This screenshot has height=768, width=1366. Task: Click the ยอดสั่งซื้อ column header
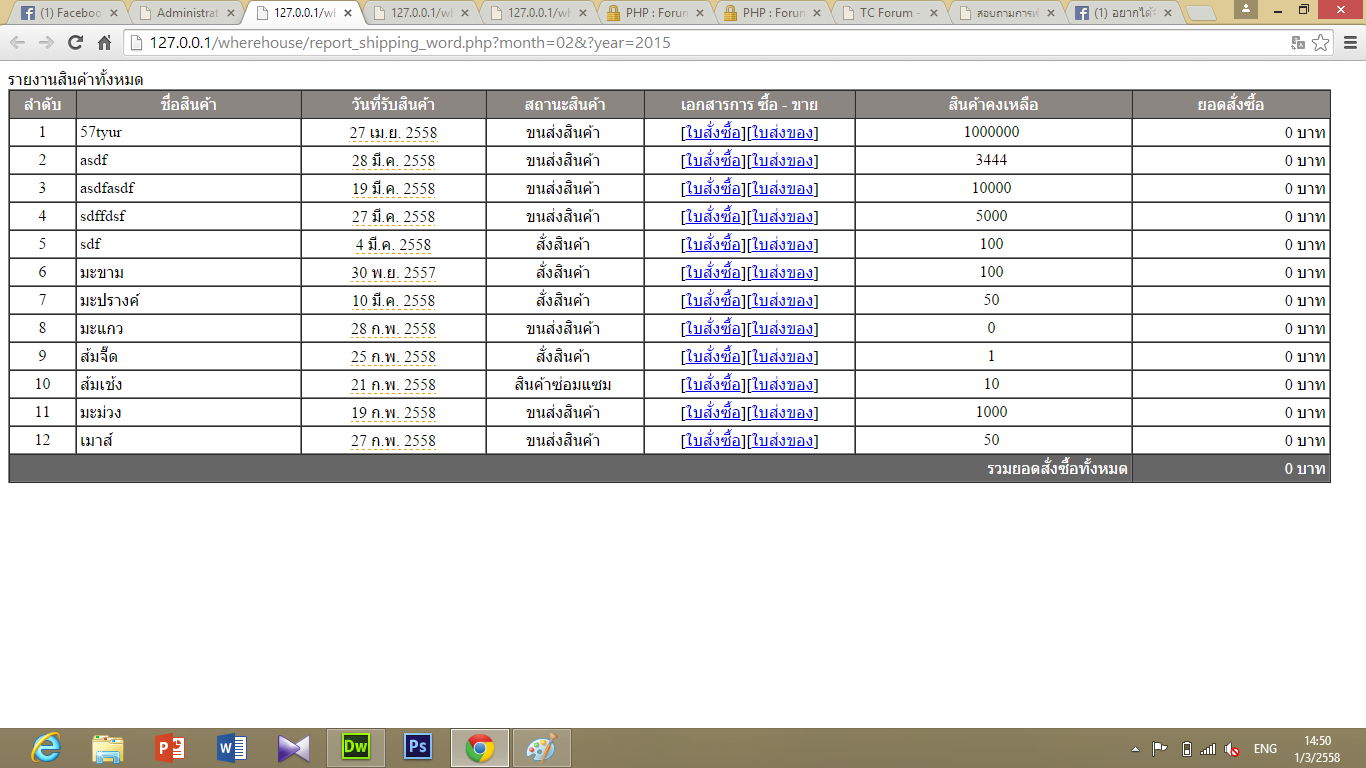[1231, 105]
